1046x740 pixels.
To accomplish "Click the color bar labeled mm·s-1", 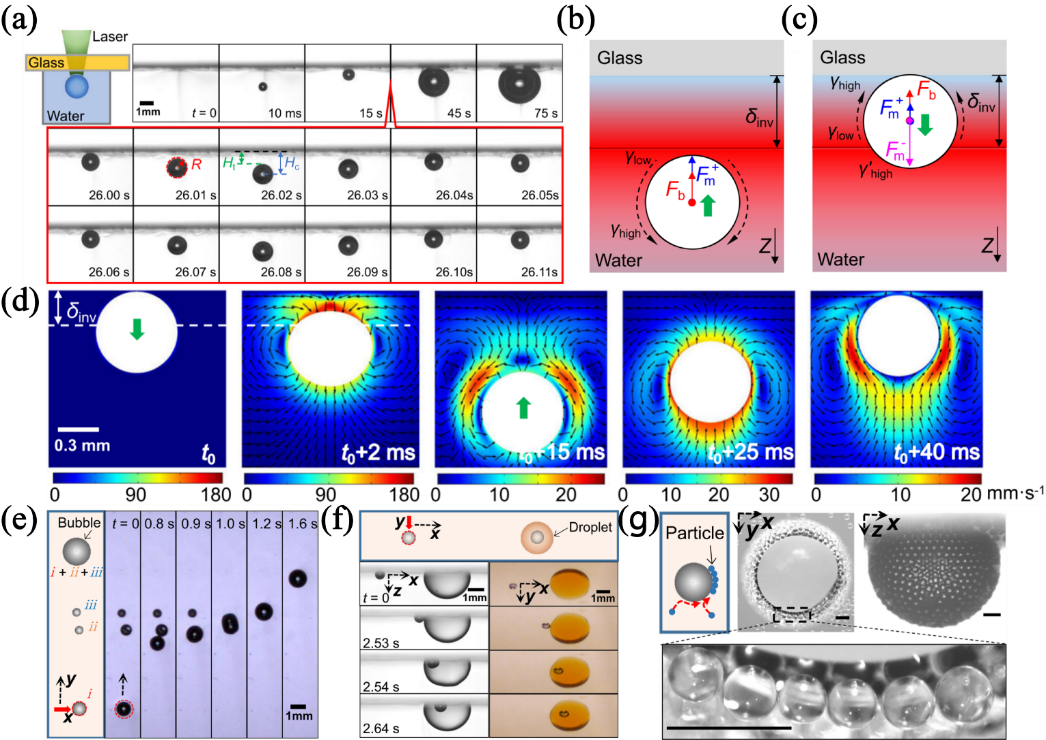I will [898, 478].
